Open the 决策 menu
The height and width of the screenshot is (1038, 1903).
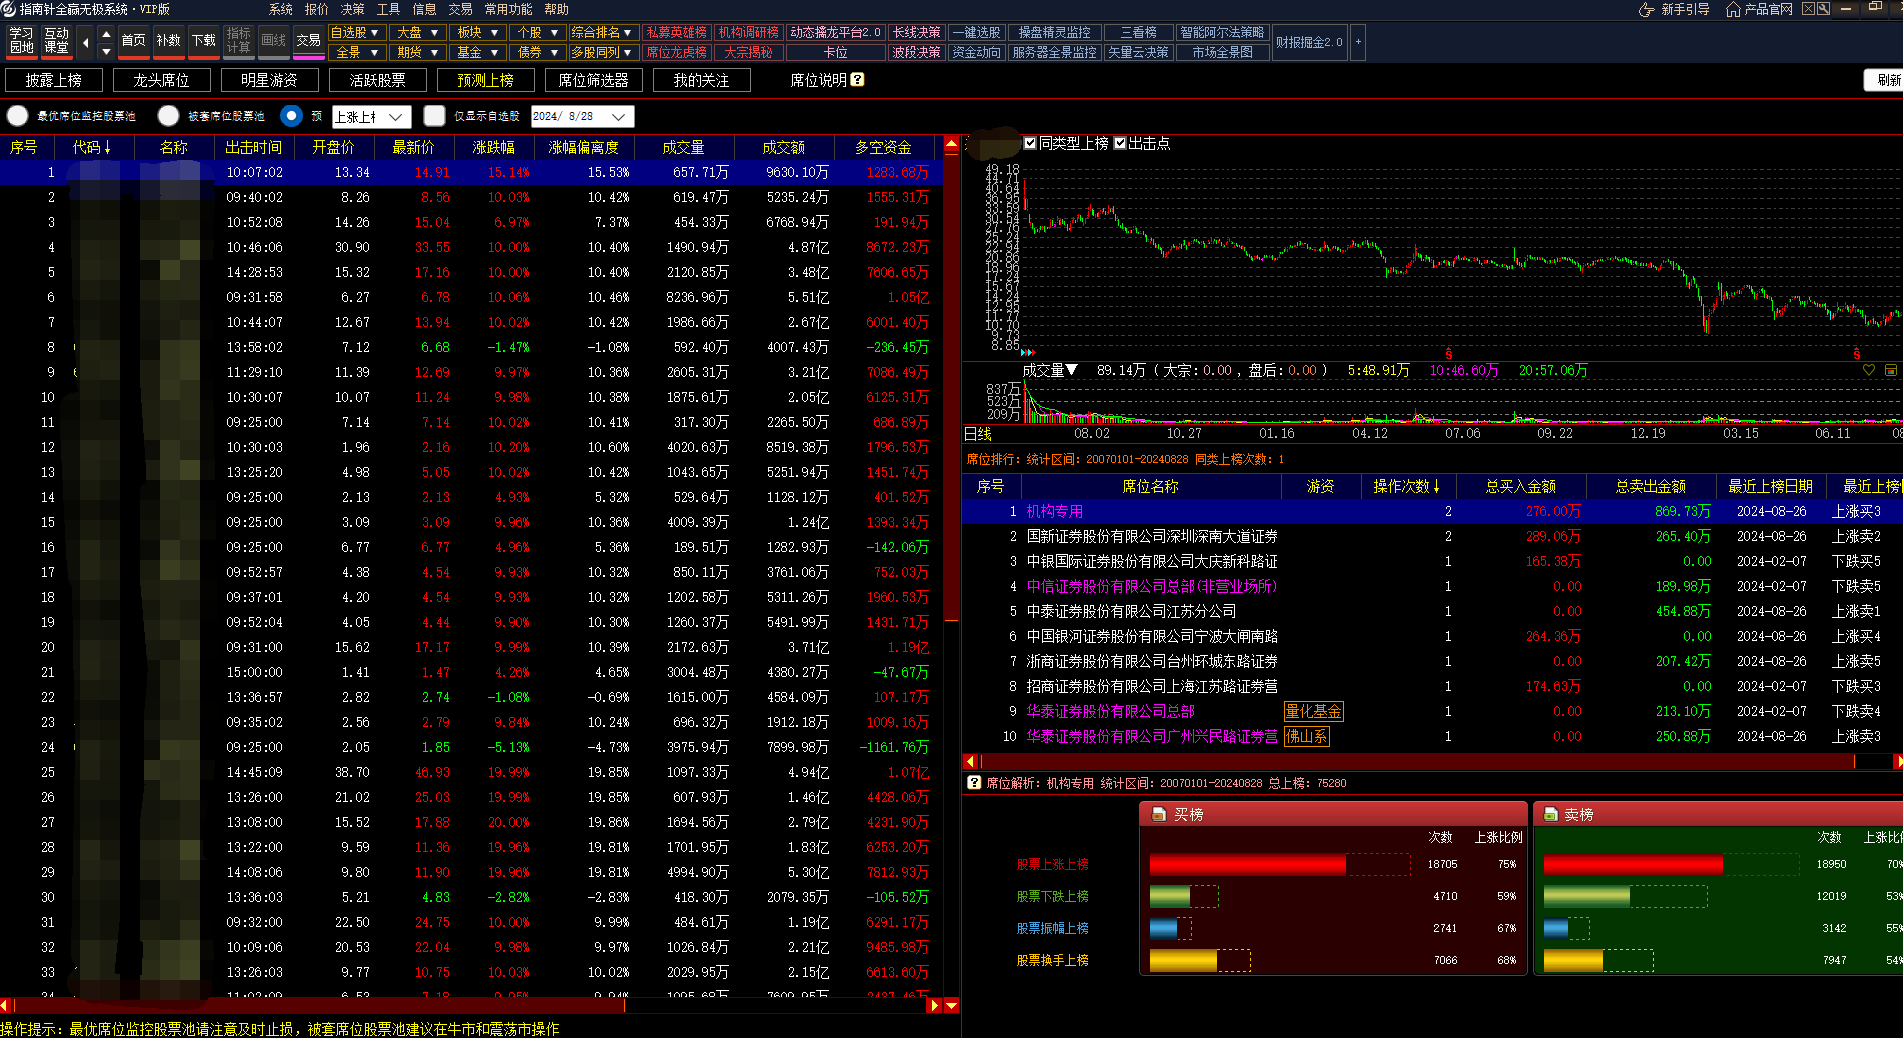click(352, 9)
